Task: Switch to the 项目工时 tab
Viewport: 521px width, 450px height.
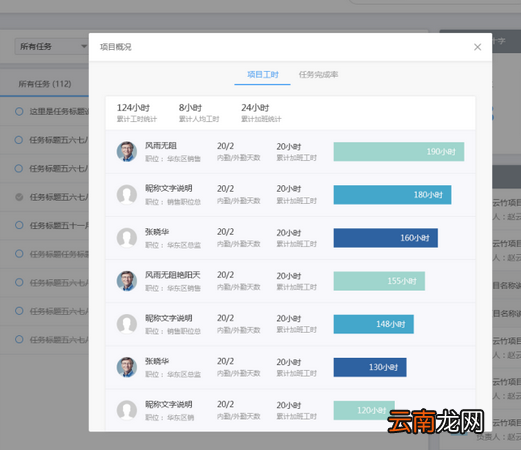Action: [263, 75]
